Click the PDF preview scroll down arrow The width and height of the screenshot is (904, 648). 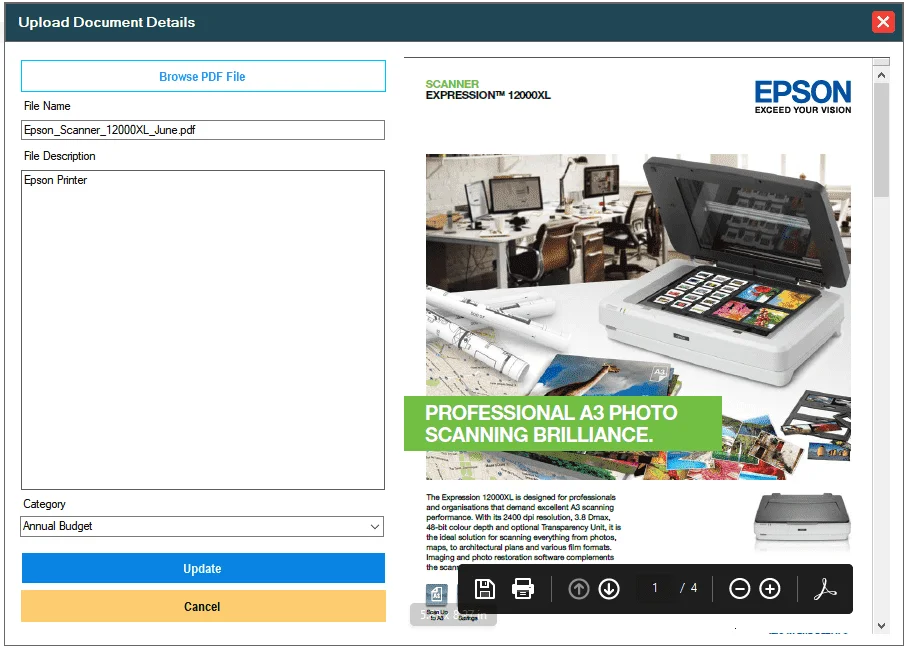tap(881, 626)
